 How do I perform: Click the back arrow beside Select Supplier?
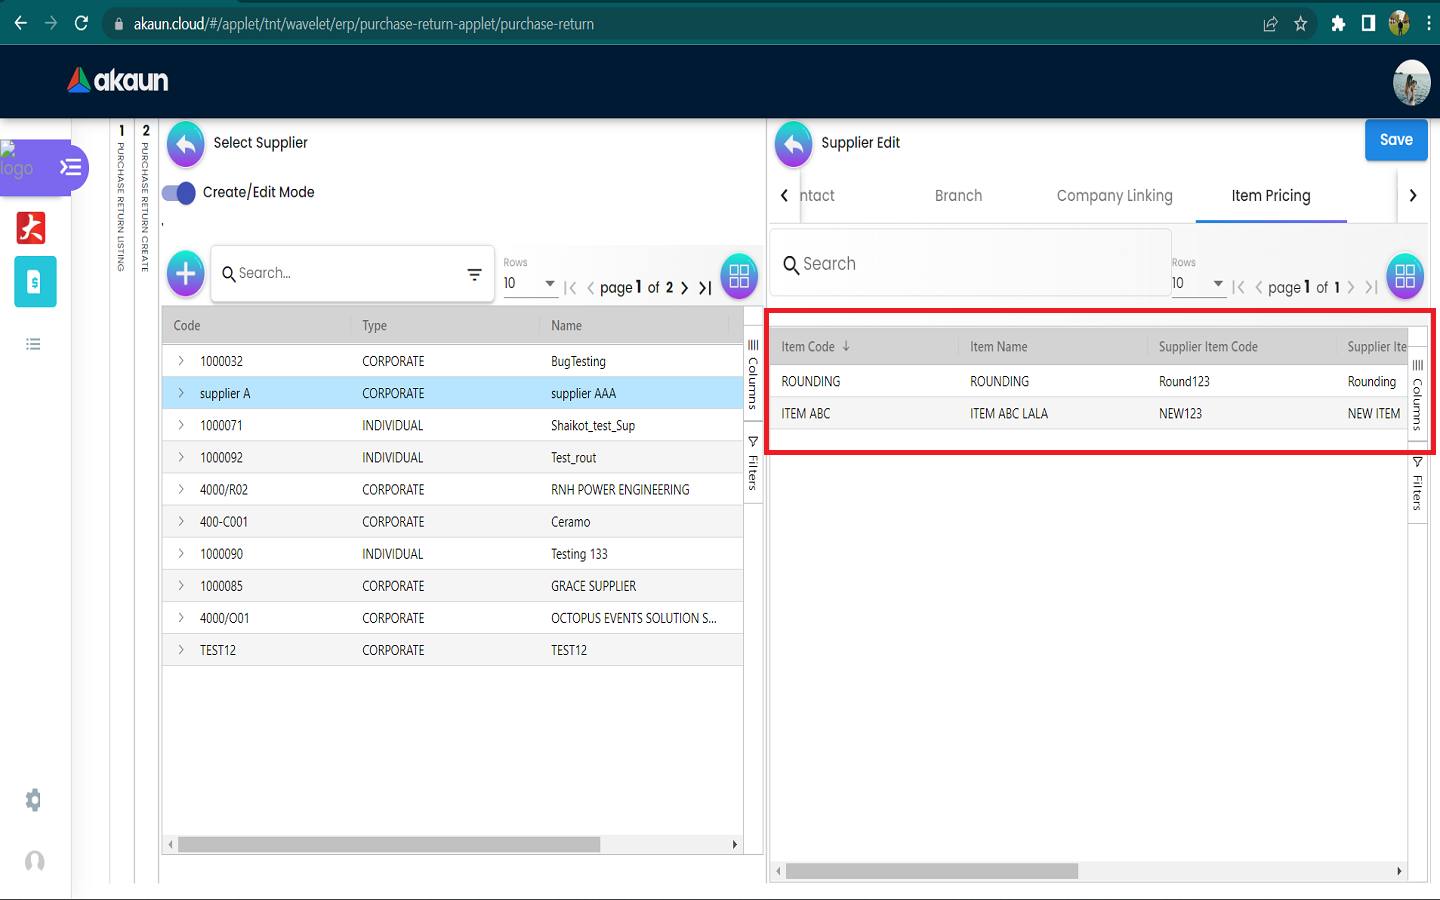(186, 144)
